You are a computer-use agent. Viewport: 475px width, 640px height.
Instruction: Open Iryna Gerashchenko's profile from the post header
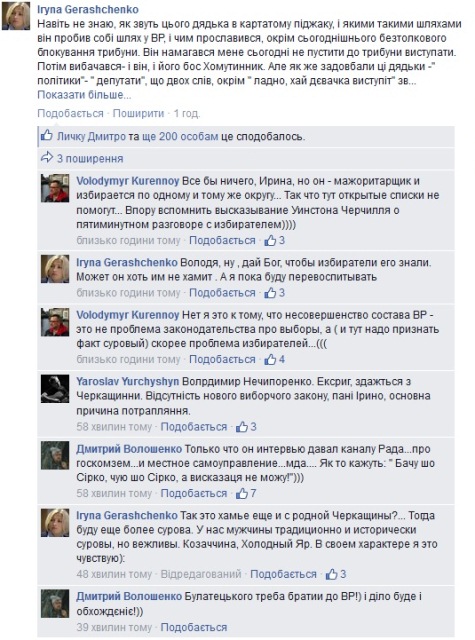[88, 9]
